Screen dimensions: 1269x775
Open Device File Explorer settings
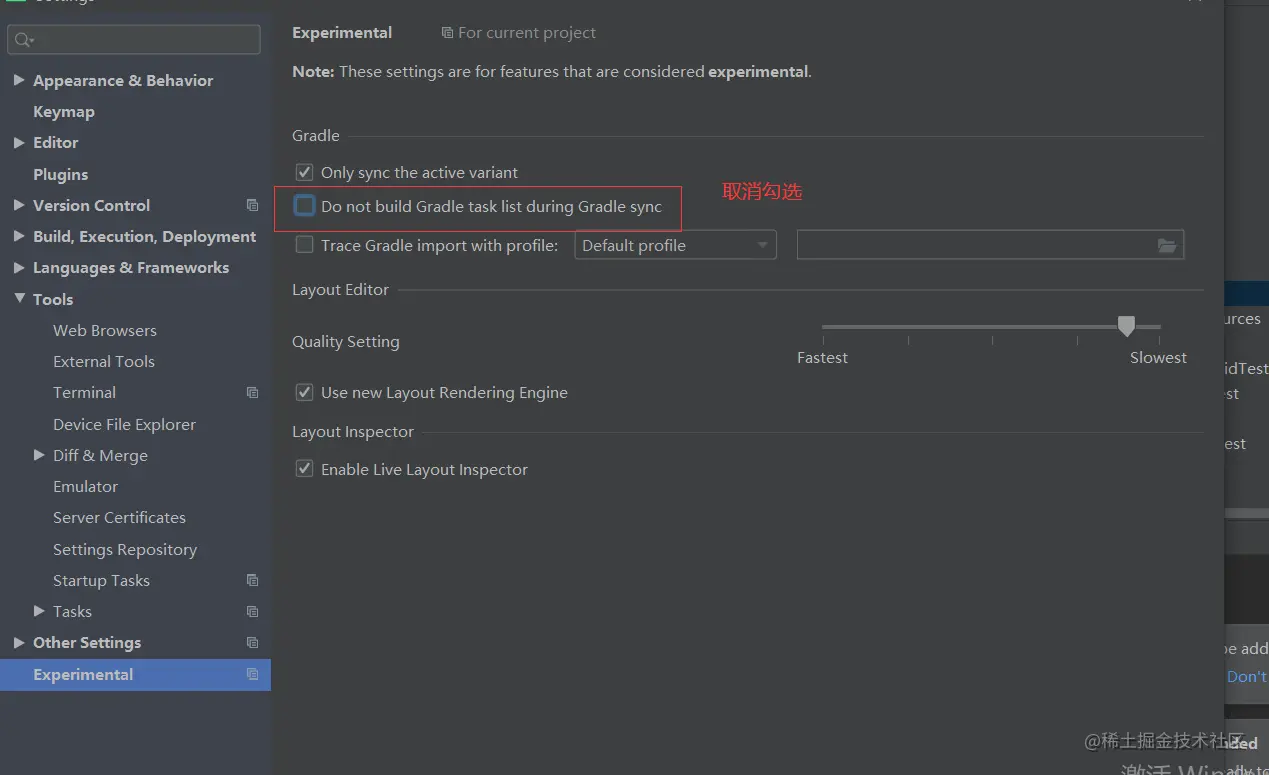tap(124, 424)
